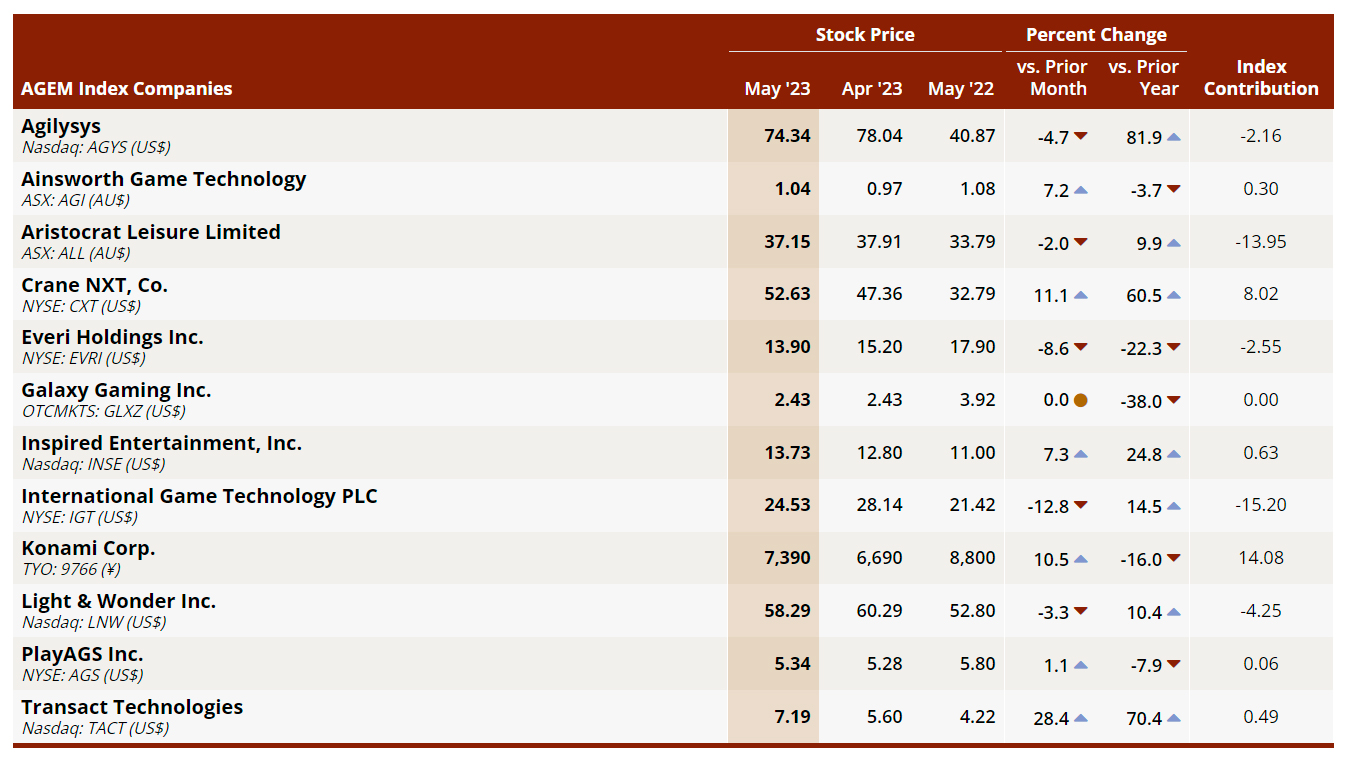Open the Inspired Entertainment, Inc. company name
Screen dimensions: 1346x757
tap(162, 443)
